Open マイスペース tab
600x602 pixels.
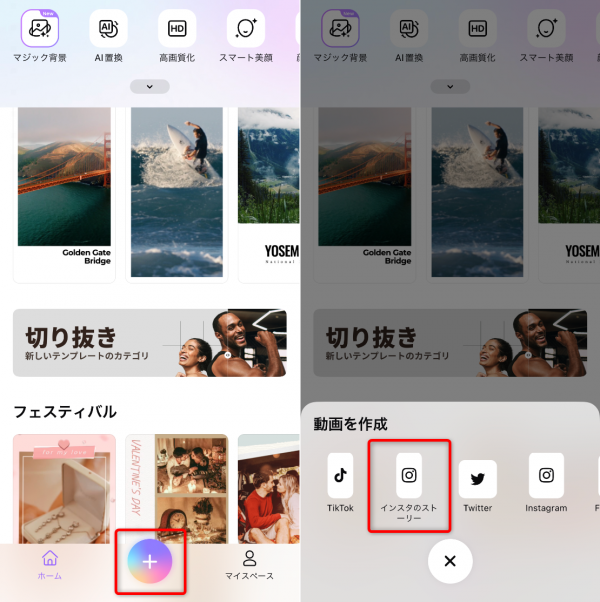click(250, 564)
